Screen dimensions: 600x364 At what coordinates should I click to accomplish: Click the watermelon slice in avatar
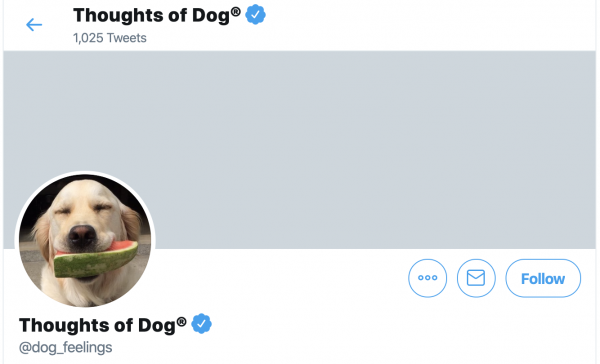[x=96, y=259]
